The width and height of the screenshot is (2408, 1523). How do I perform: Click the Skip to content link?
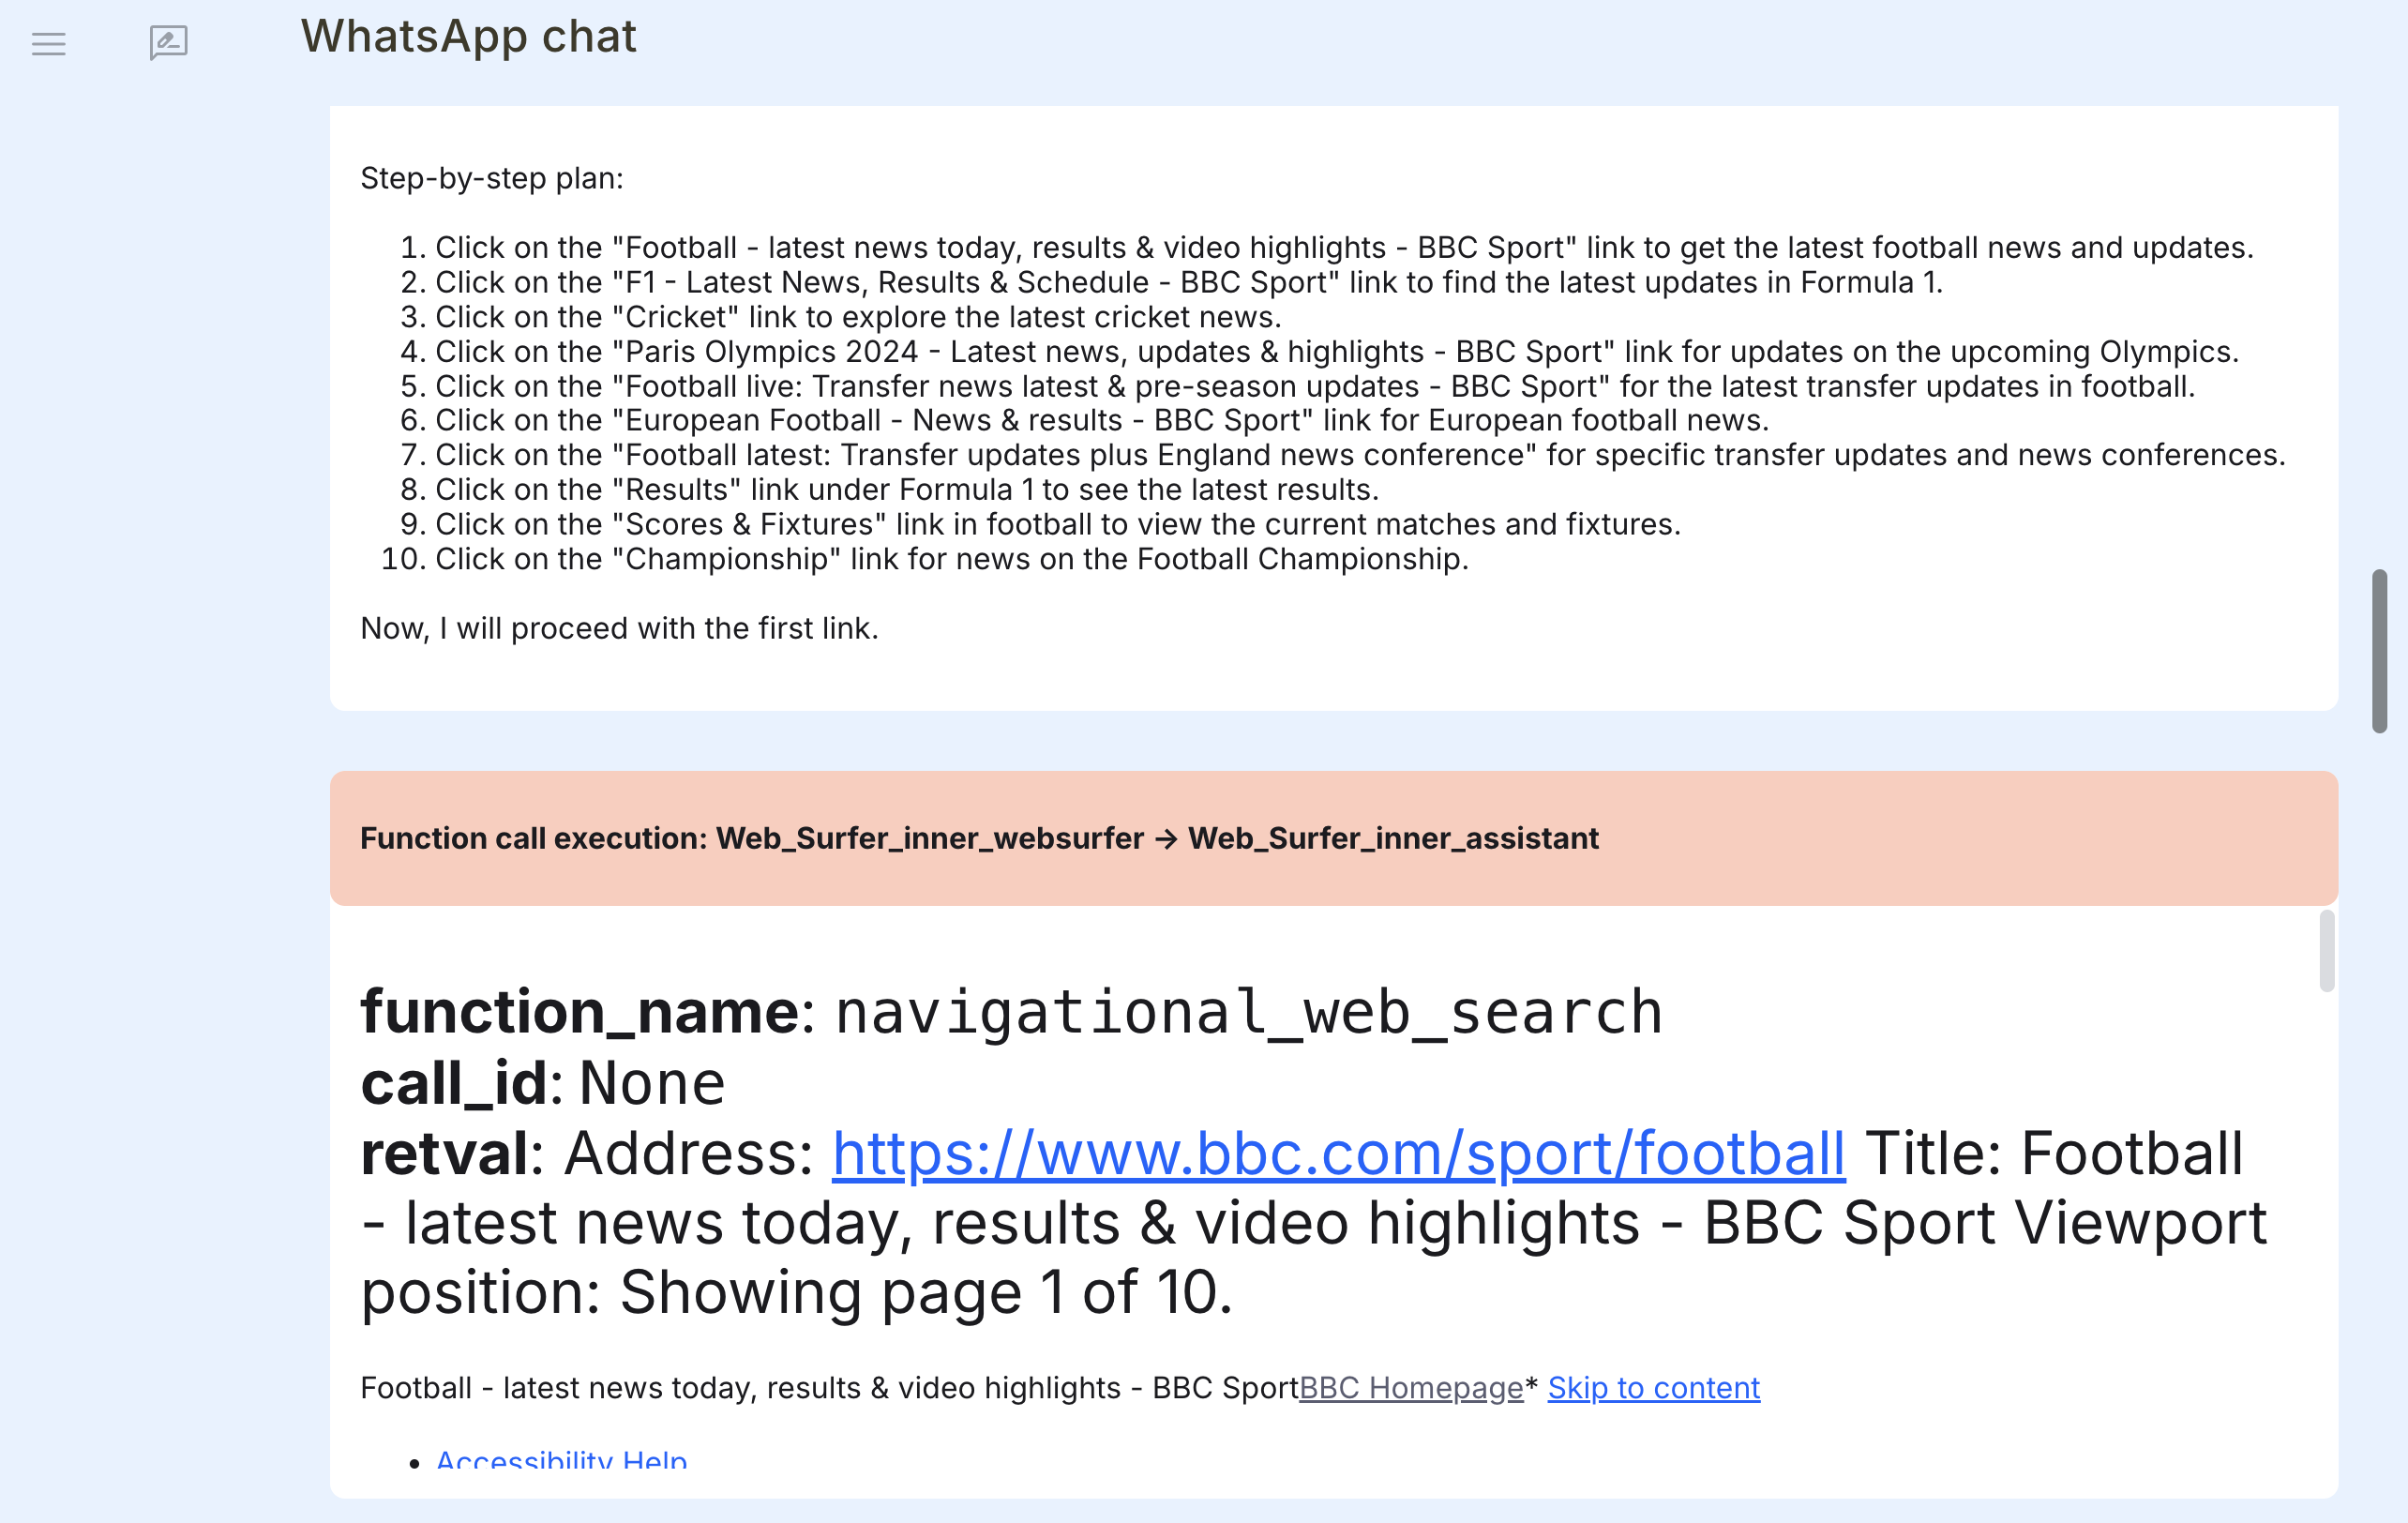click(1653, 1388)
